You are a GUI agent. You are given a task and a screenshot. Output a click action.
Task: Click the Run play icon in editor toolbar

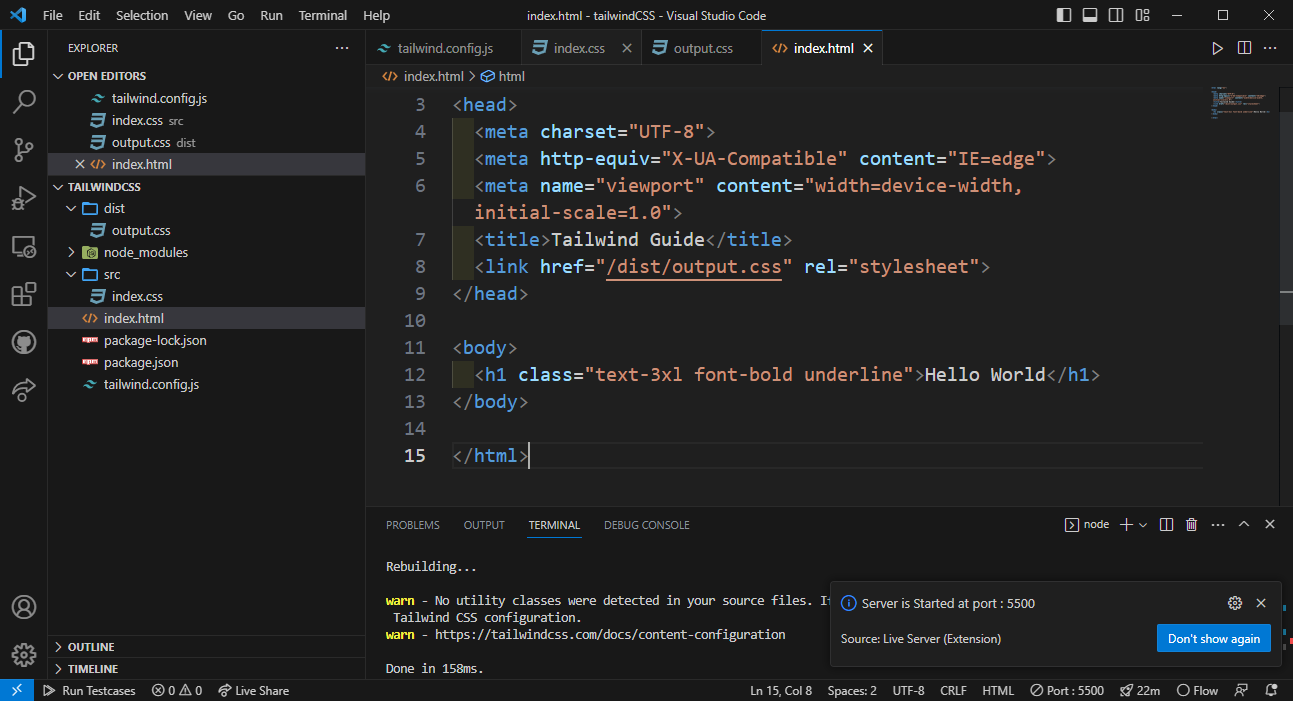pyautogui.click(x=1217, y=48)
